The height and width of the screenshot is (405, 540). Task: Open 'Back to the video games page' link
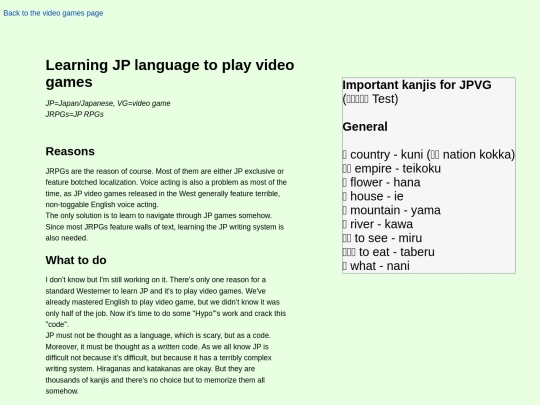53,13
